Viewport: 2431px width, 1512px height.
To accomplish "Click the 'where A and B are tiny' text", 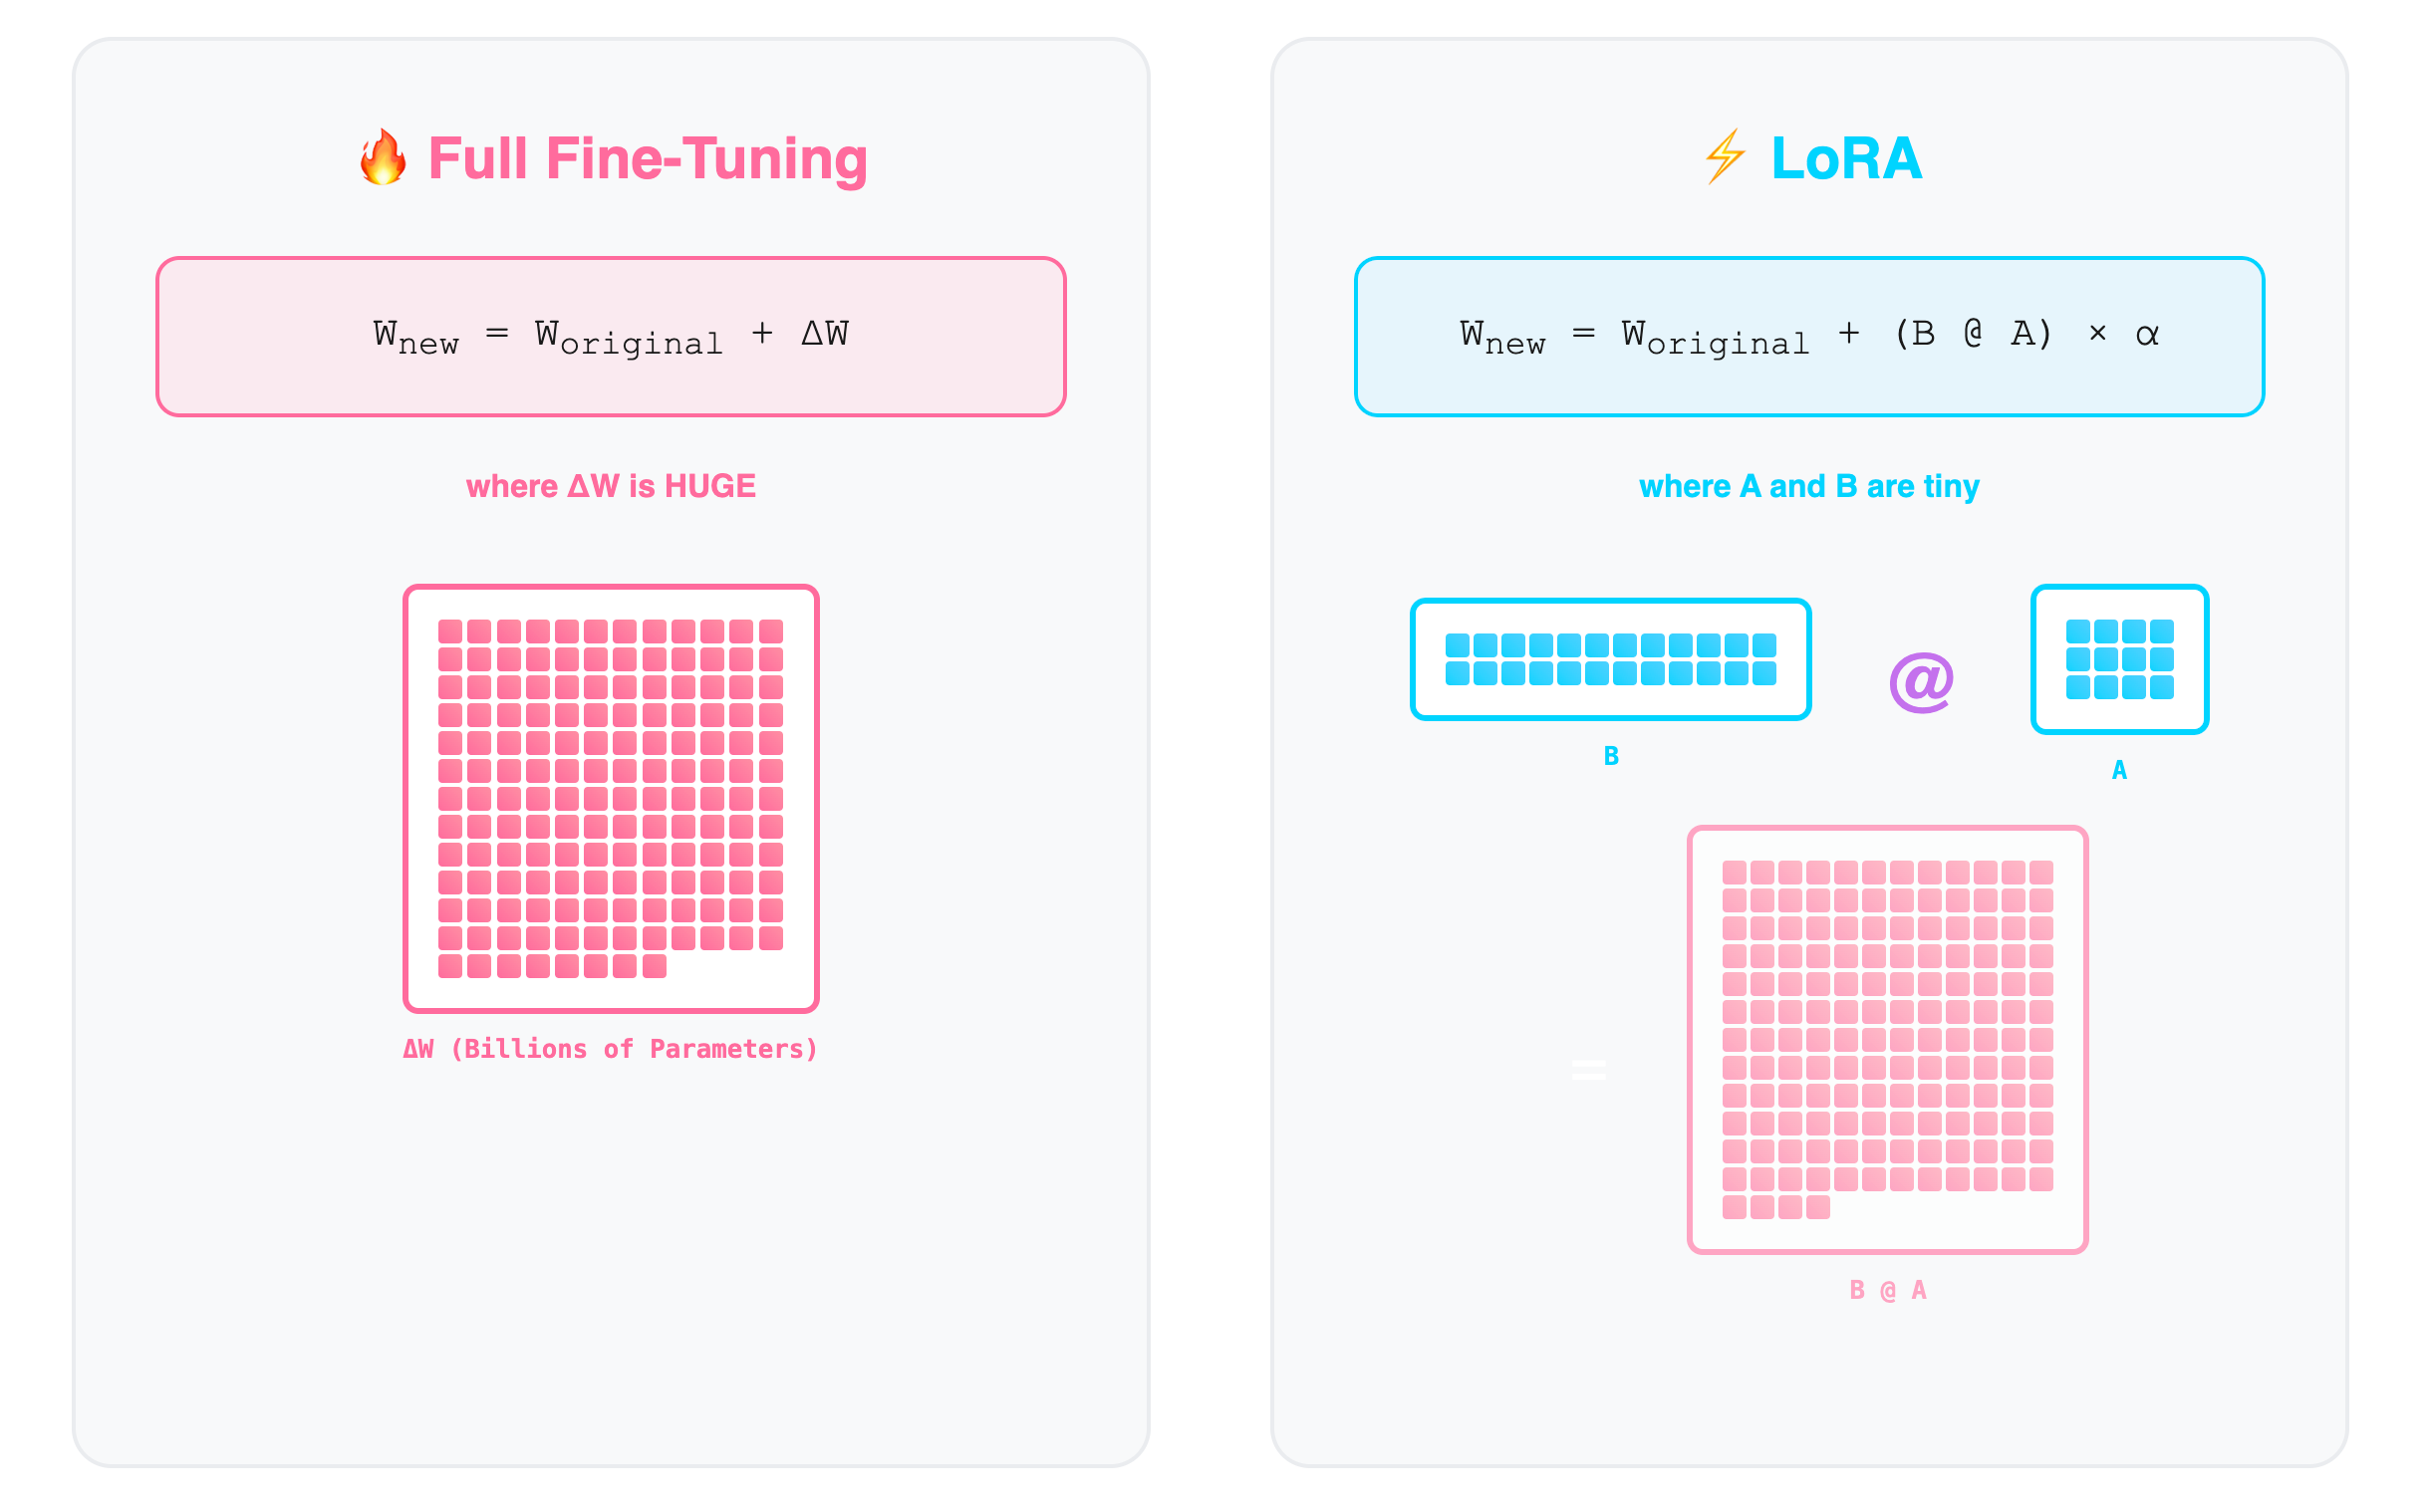I will tap(1810, 486).
